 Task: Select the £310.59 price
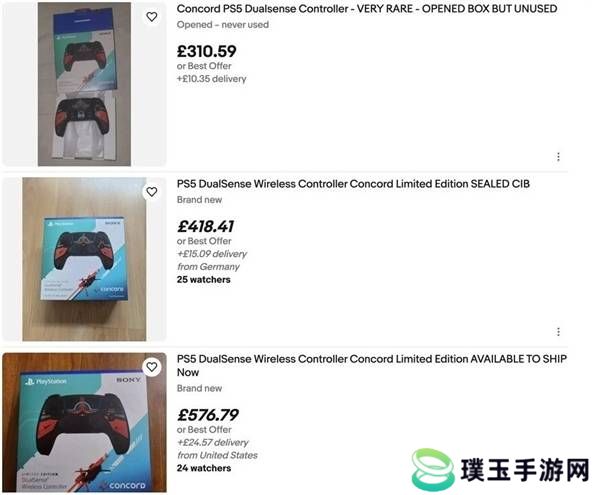(207, 51)
